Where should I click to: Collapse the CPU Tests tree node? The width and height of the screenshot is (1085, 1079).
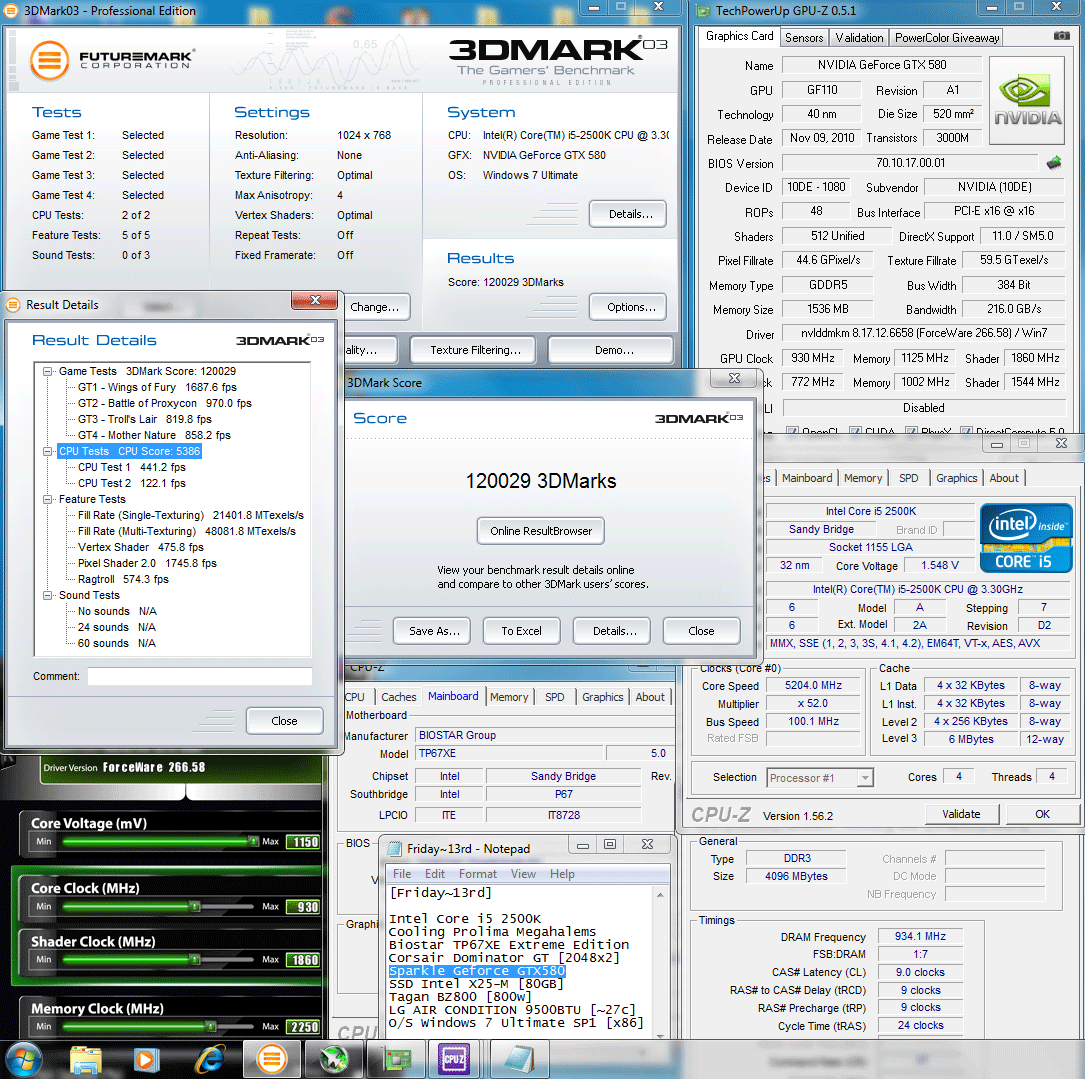pyautogui.click(x=48, y=451)
